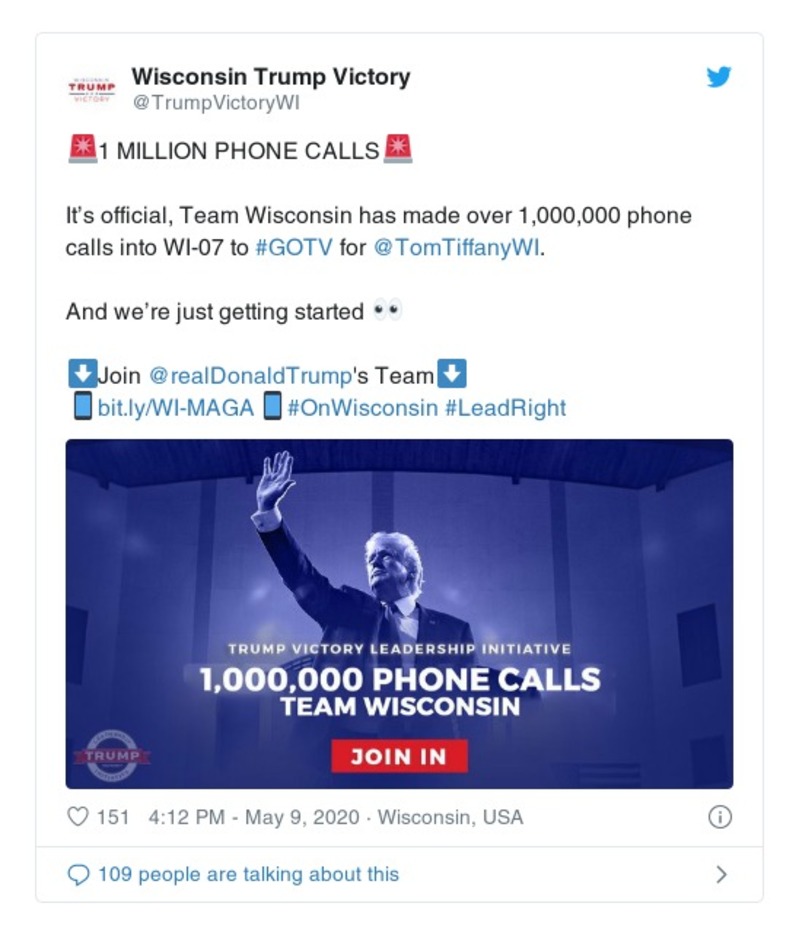This screenshot has height=935, width=799.
Task: Open the Trump waving photo in the tweet
Action: (399, 560)
